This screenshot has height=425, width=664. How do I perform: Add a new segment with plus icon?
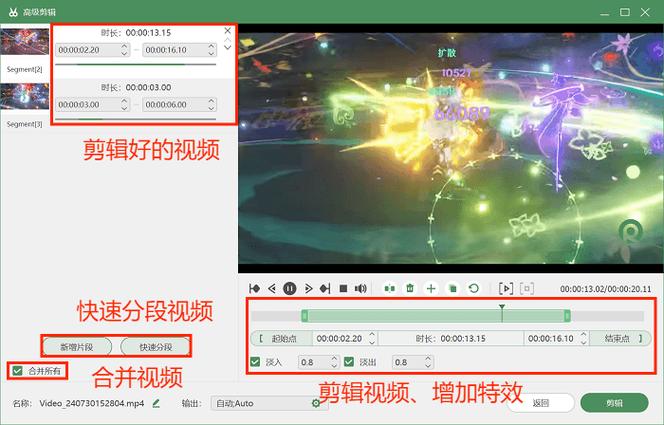point(431,289)
